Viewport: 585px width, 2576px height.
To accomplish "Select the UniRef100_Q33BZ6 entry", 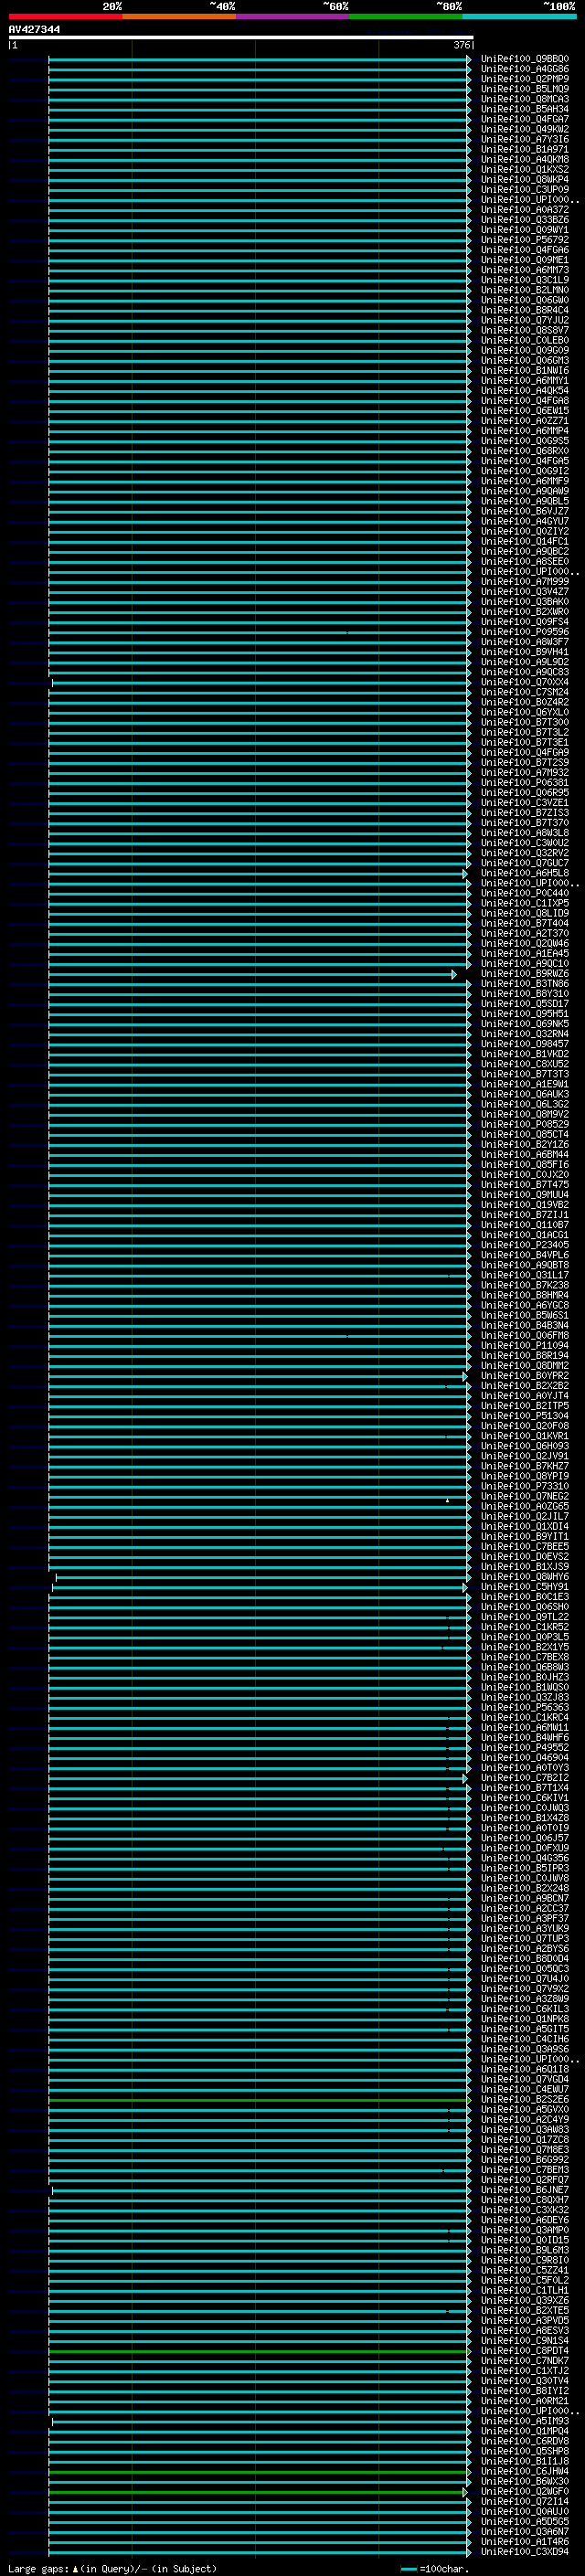I will (x=525, y=220).
